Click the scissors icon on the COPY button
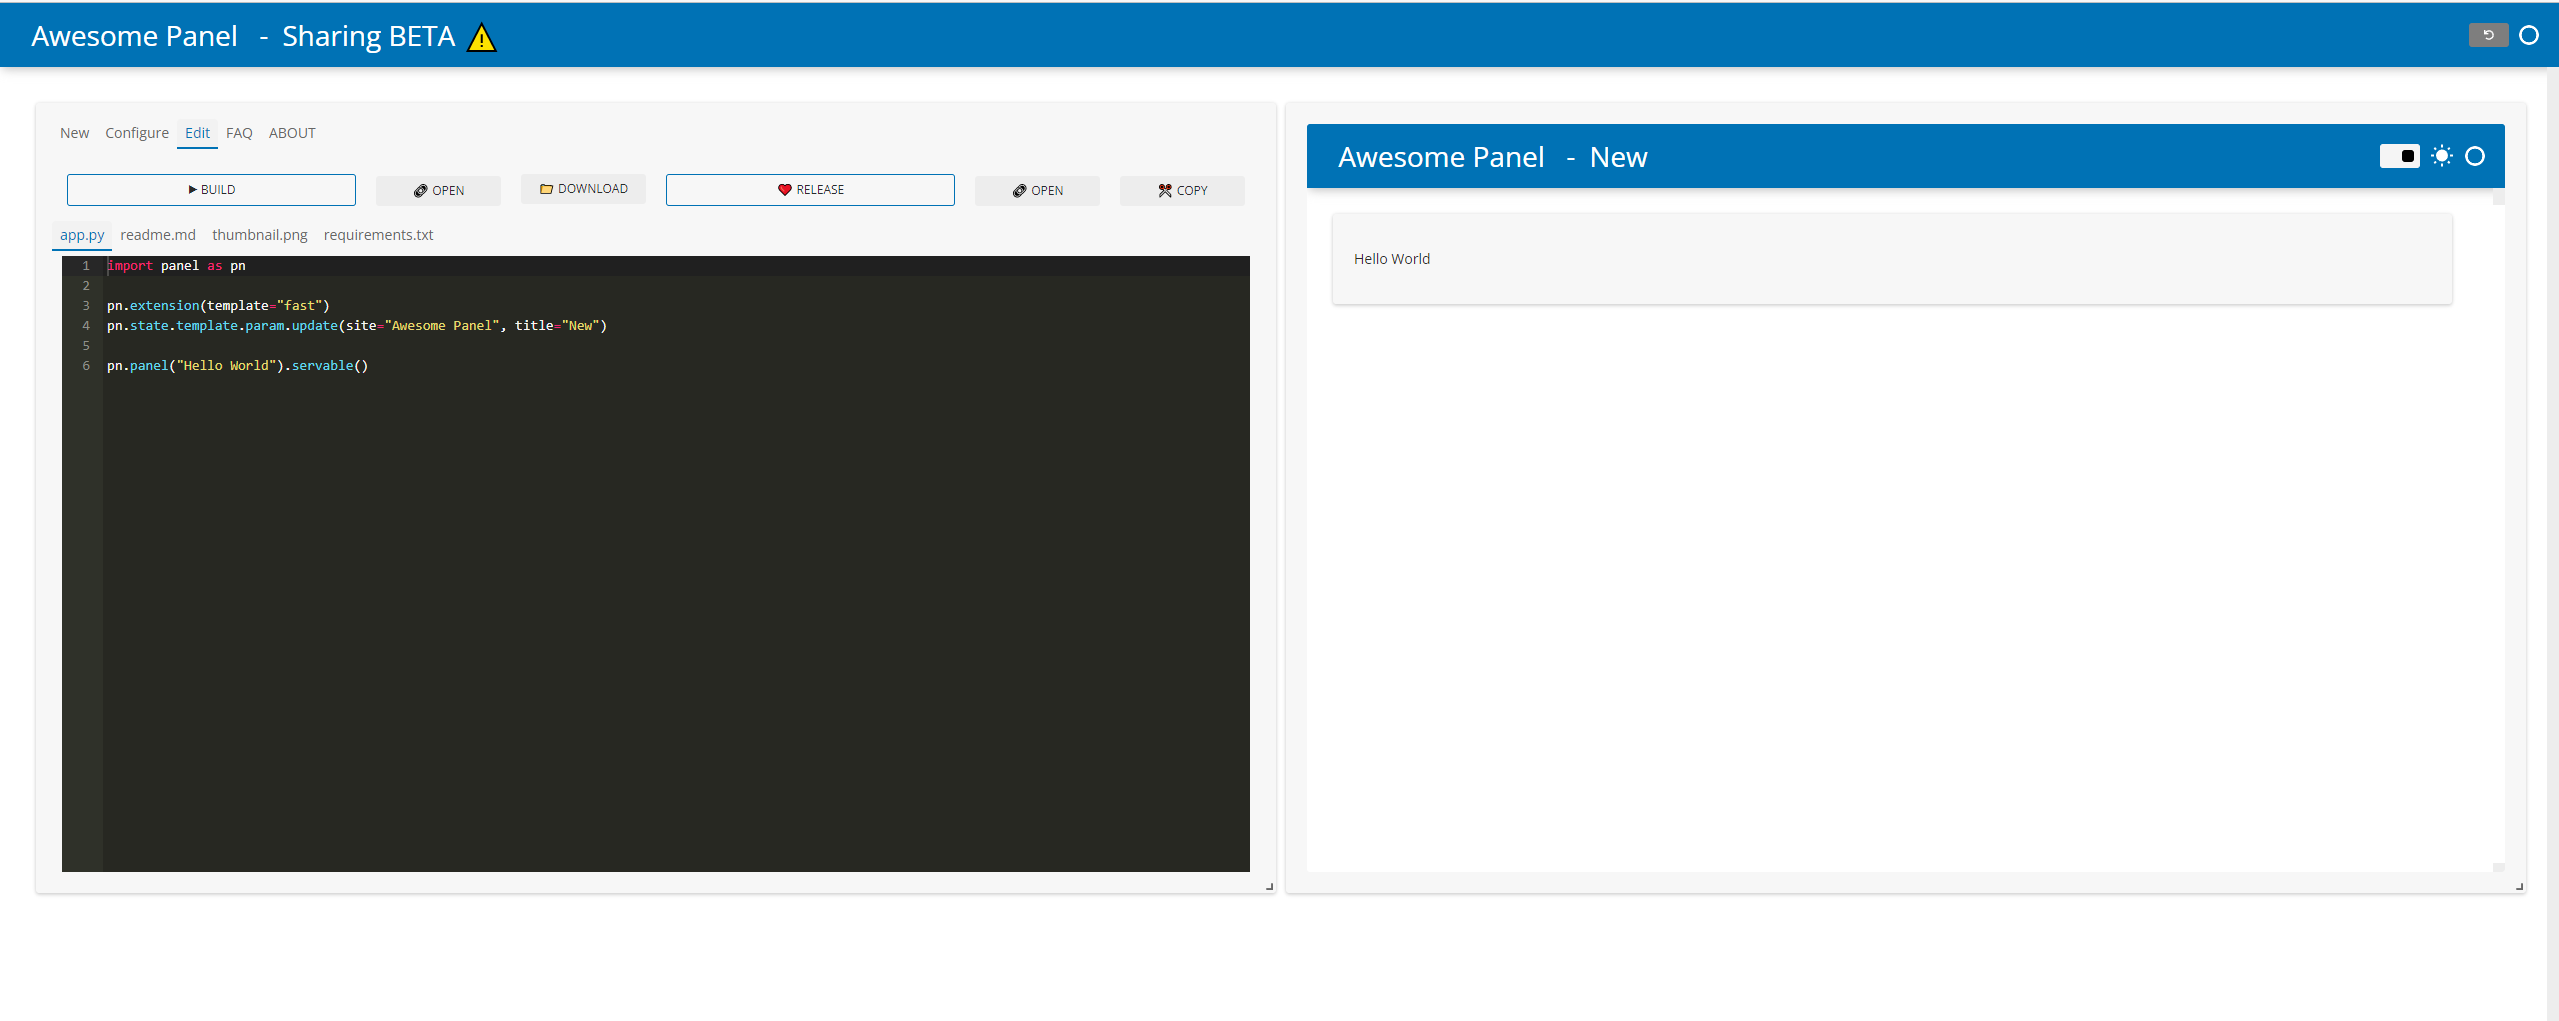Image resolution: width=2559 pixels, height=1021 pixels. [x=1164, y=190]
